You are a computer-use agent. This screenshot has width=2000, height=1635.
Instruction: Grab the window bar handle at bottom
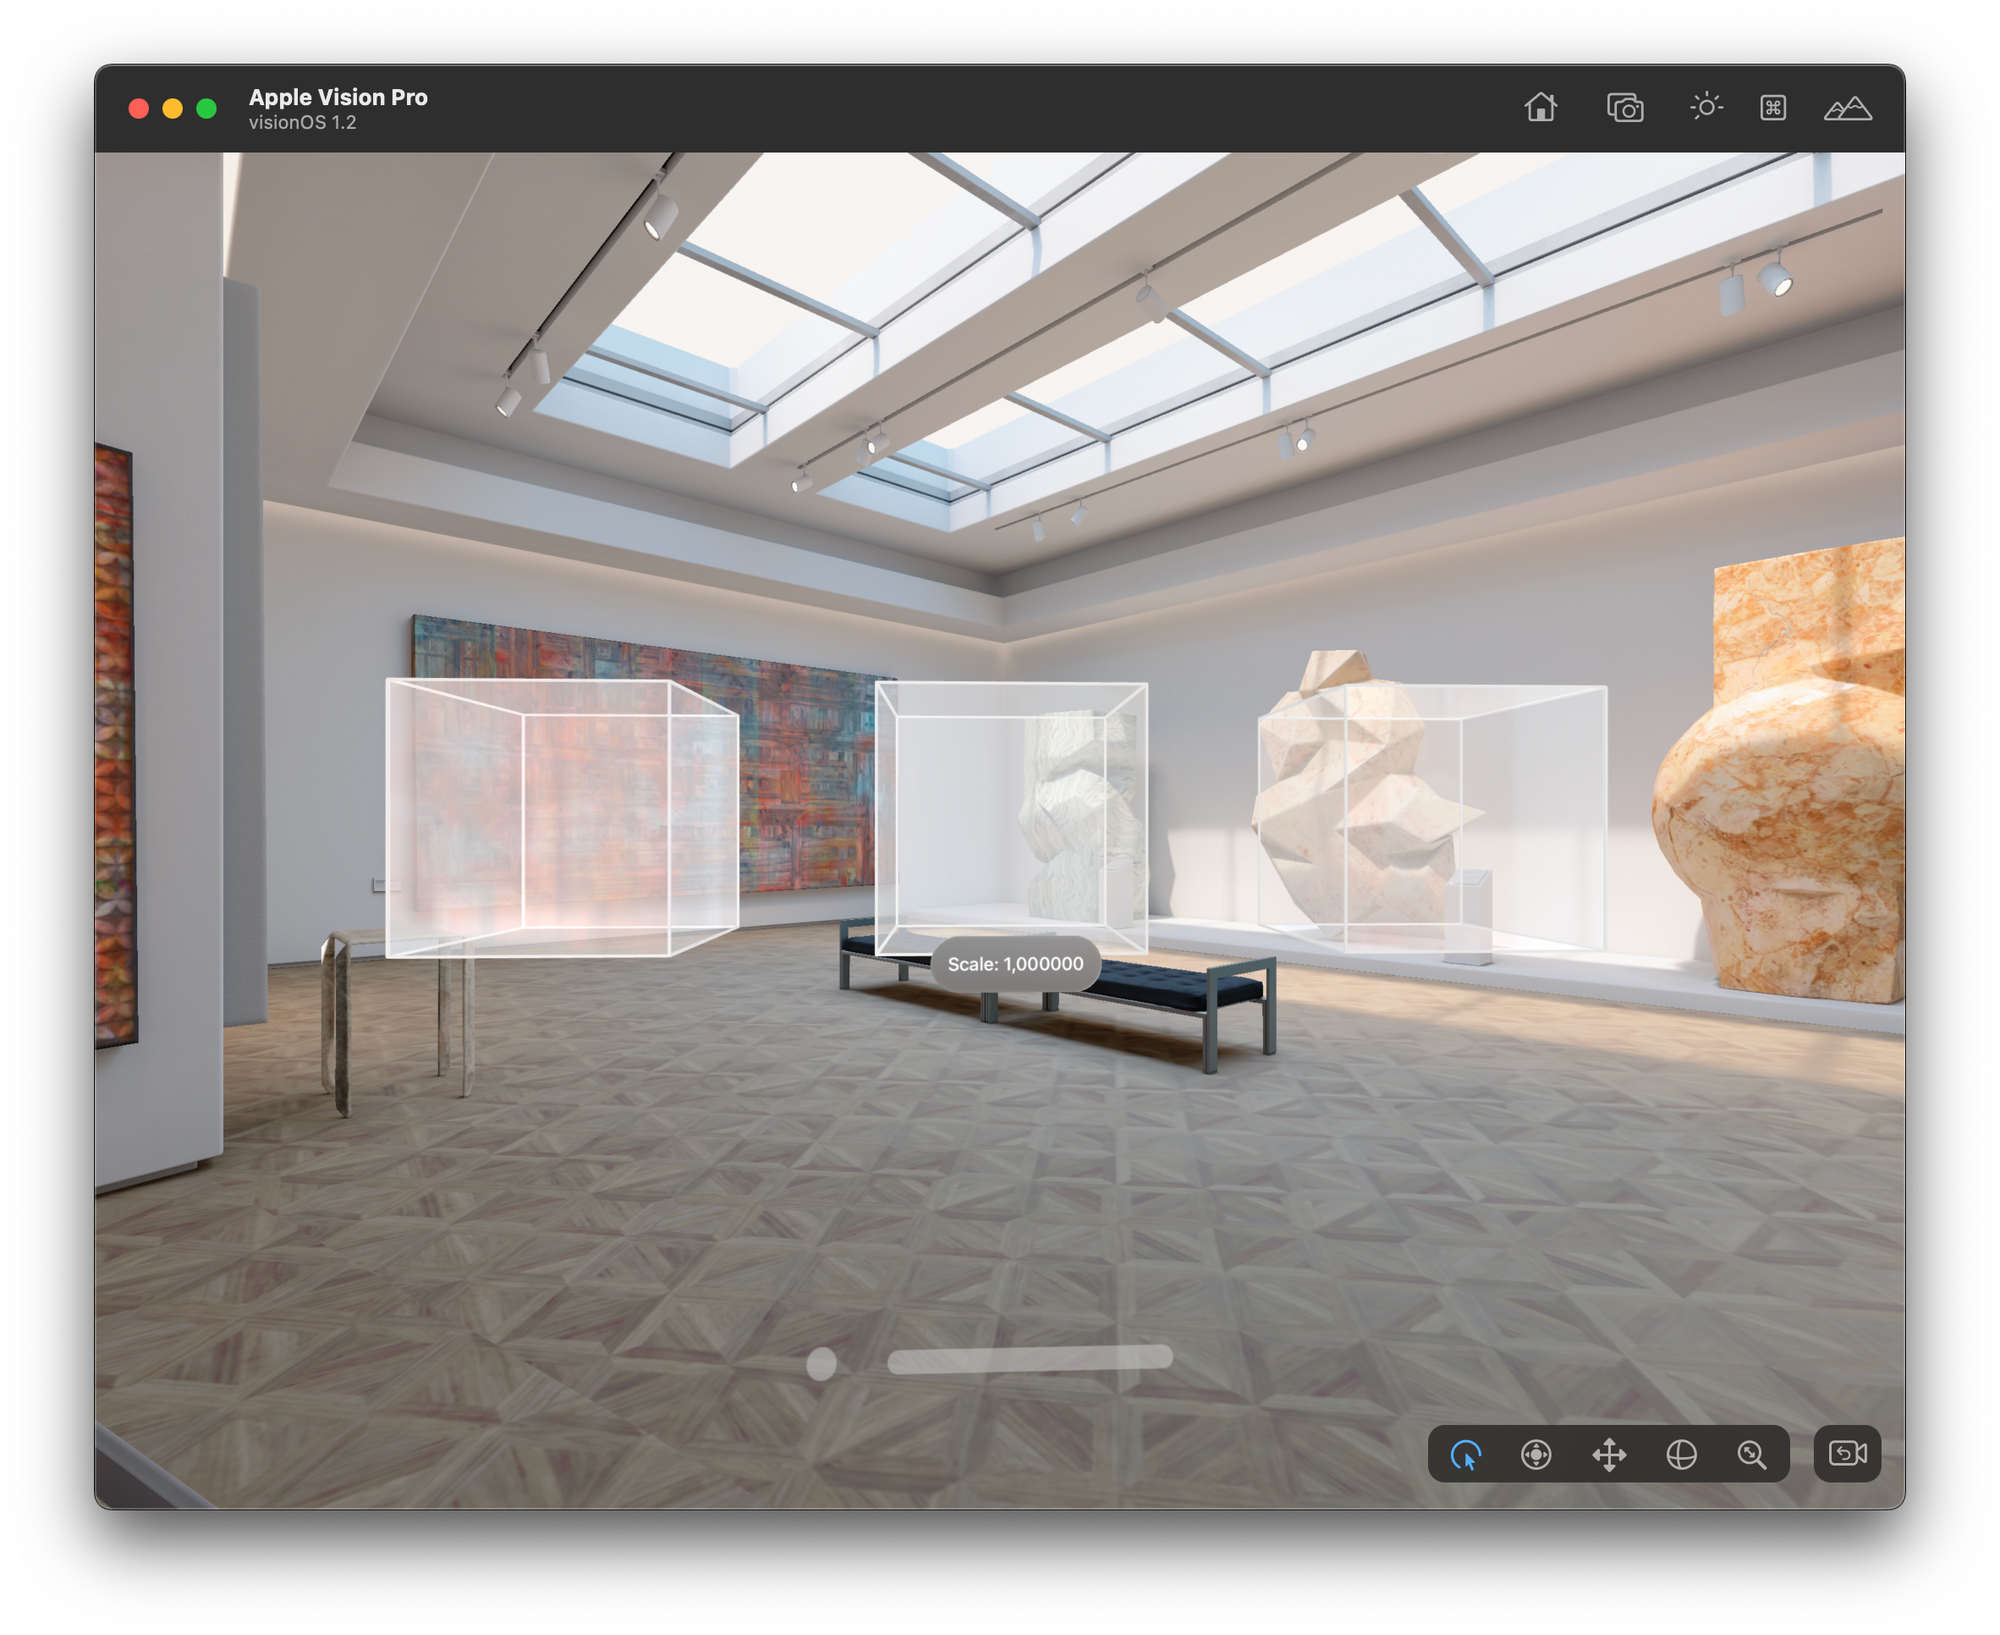[1029, 1359]
